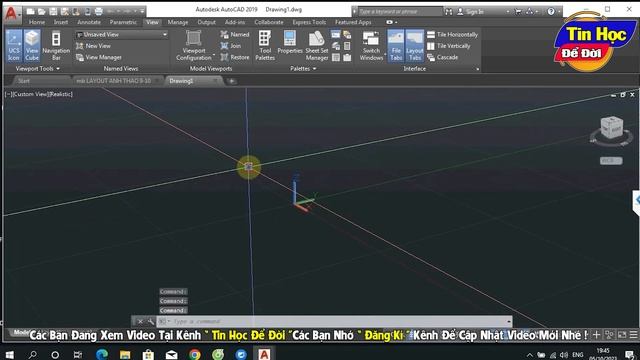Toggle File Tabs display
The width and height of the screenshot is (640, 360).
coord(396,46)
